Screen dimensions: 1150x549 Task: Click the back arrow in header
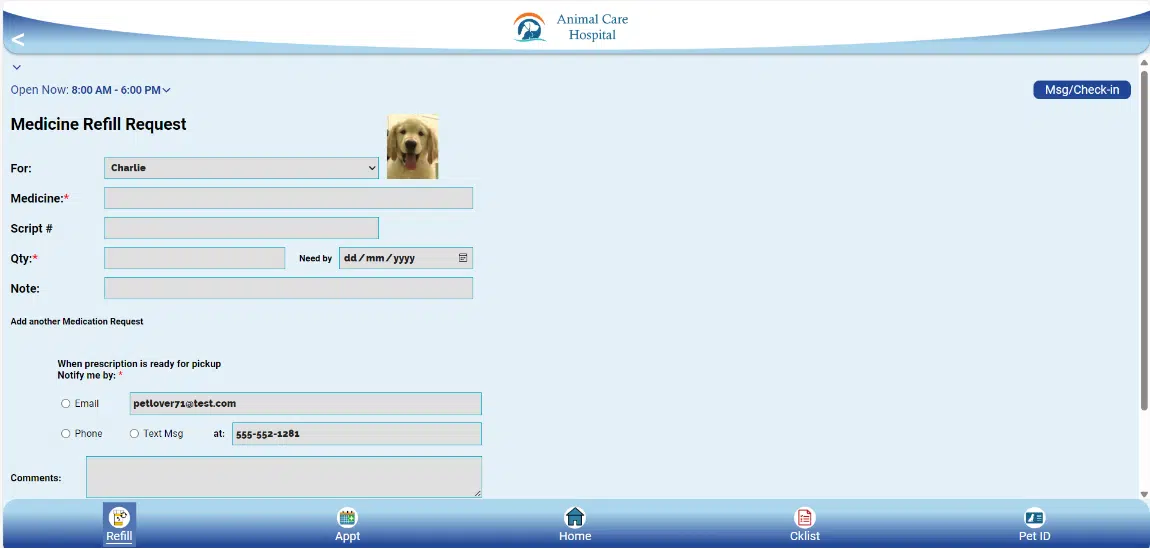click(17, 39)
